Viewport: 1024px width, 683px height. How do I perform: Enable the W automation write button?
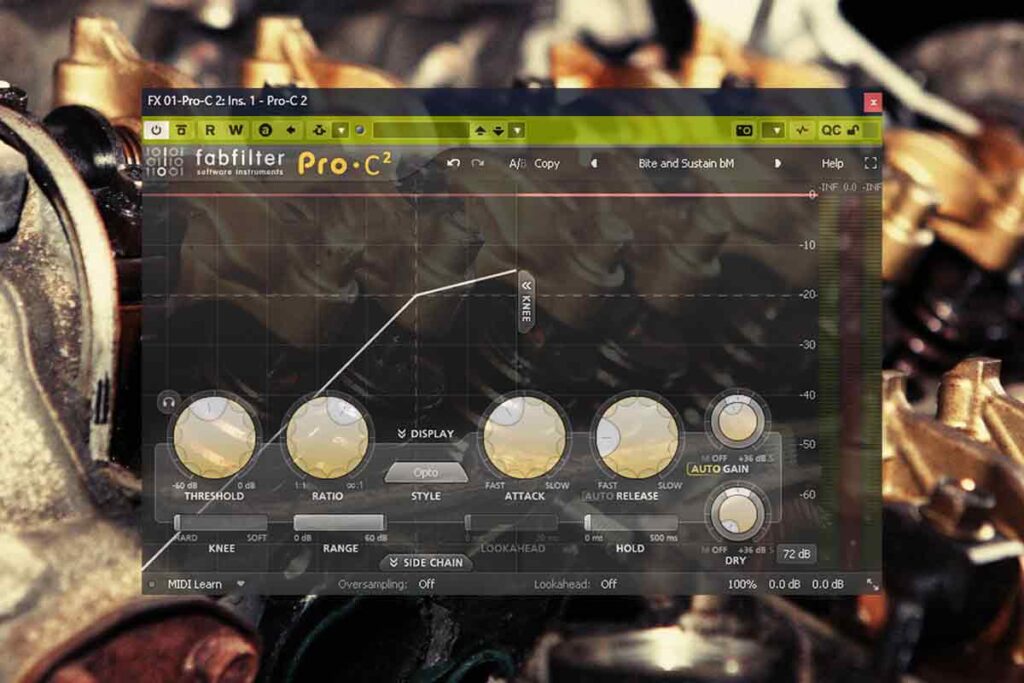236,130
